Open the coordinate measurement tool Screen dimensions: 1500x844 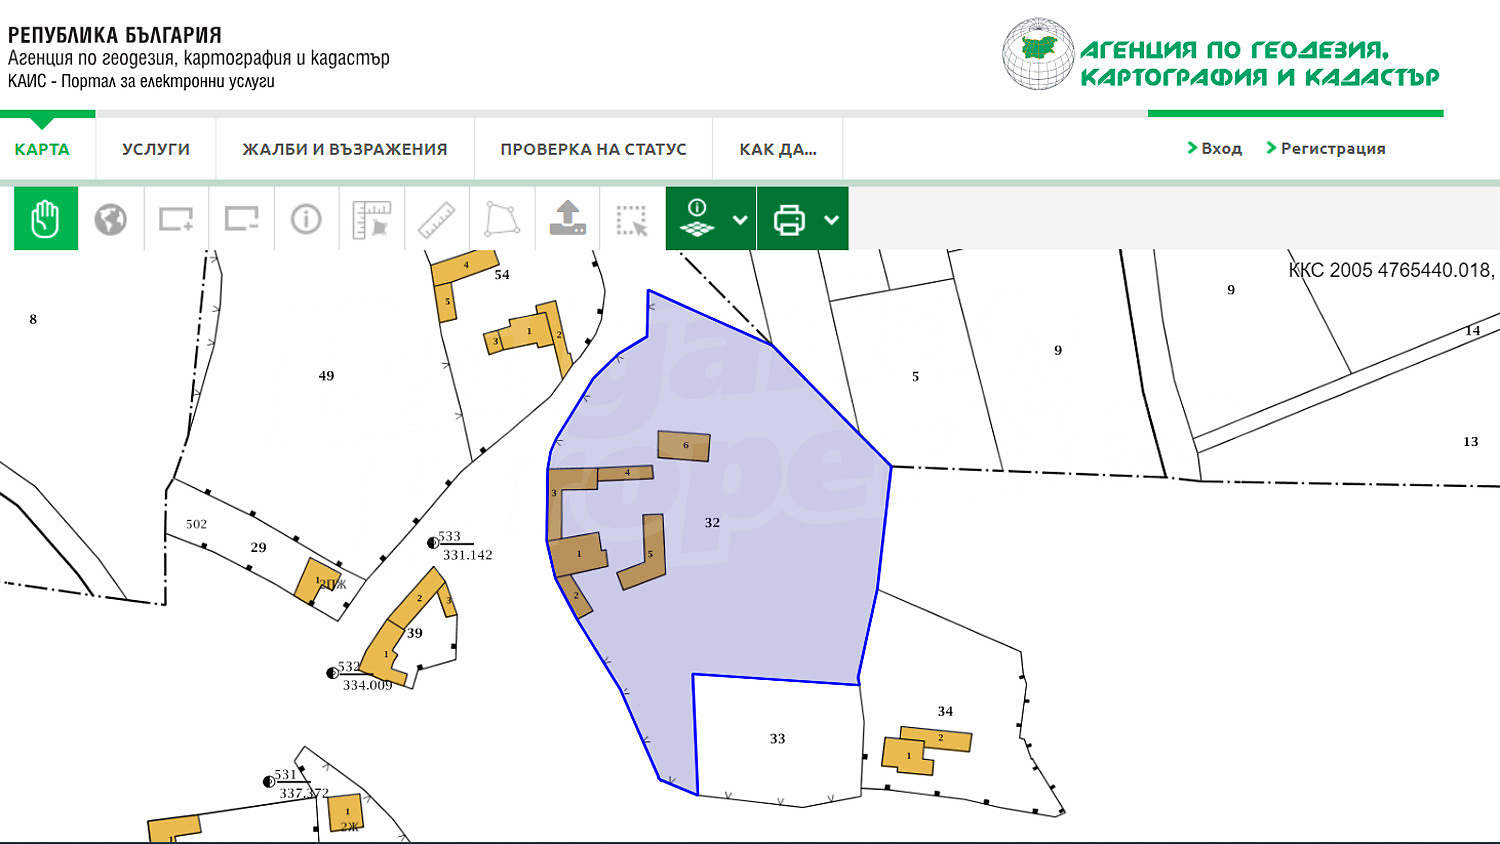371,219
